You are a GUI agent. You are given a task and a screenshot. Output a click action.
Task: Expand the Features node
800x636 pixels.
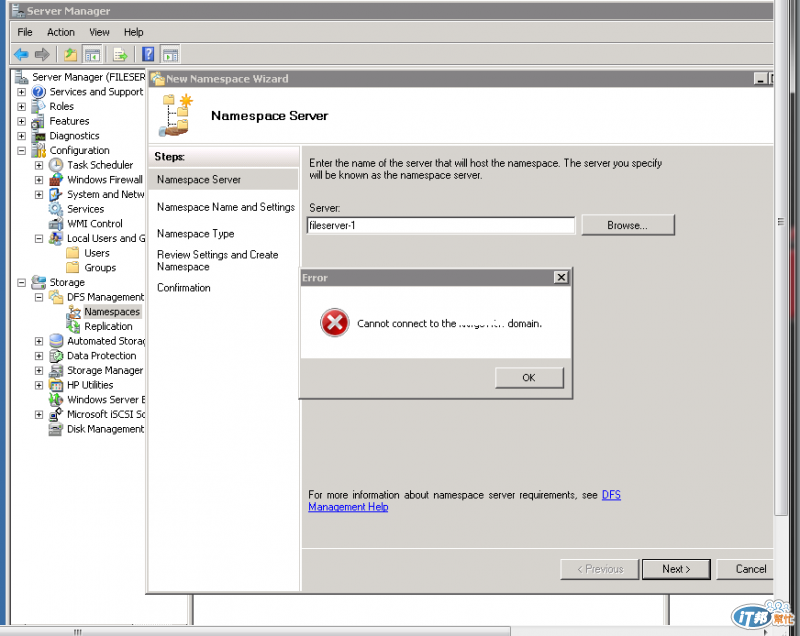pyautogui.click(x=21, y=121)
